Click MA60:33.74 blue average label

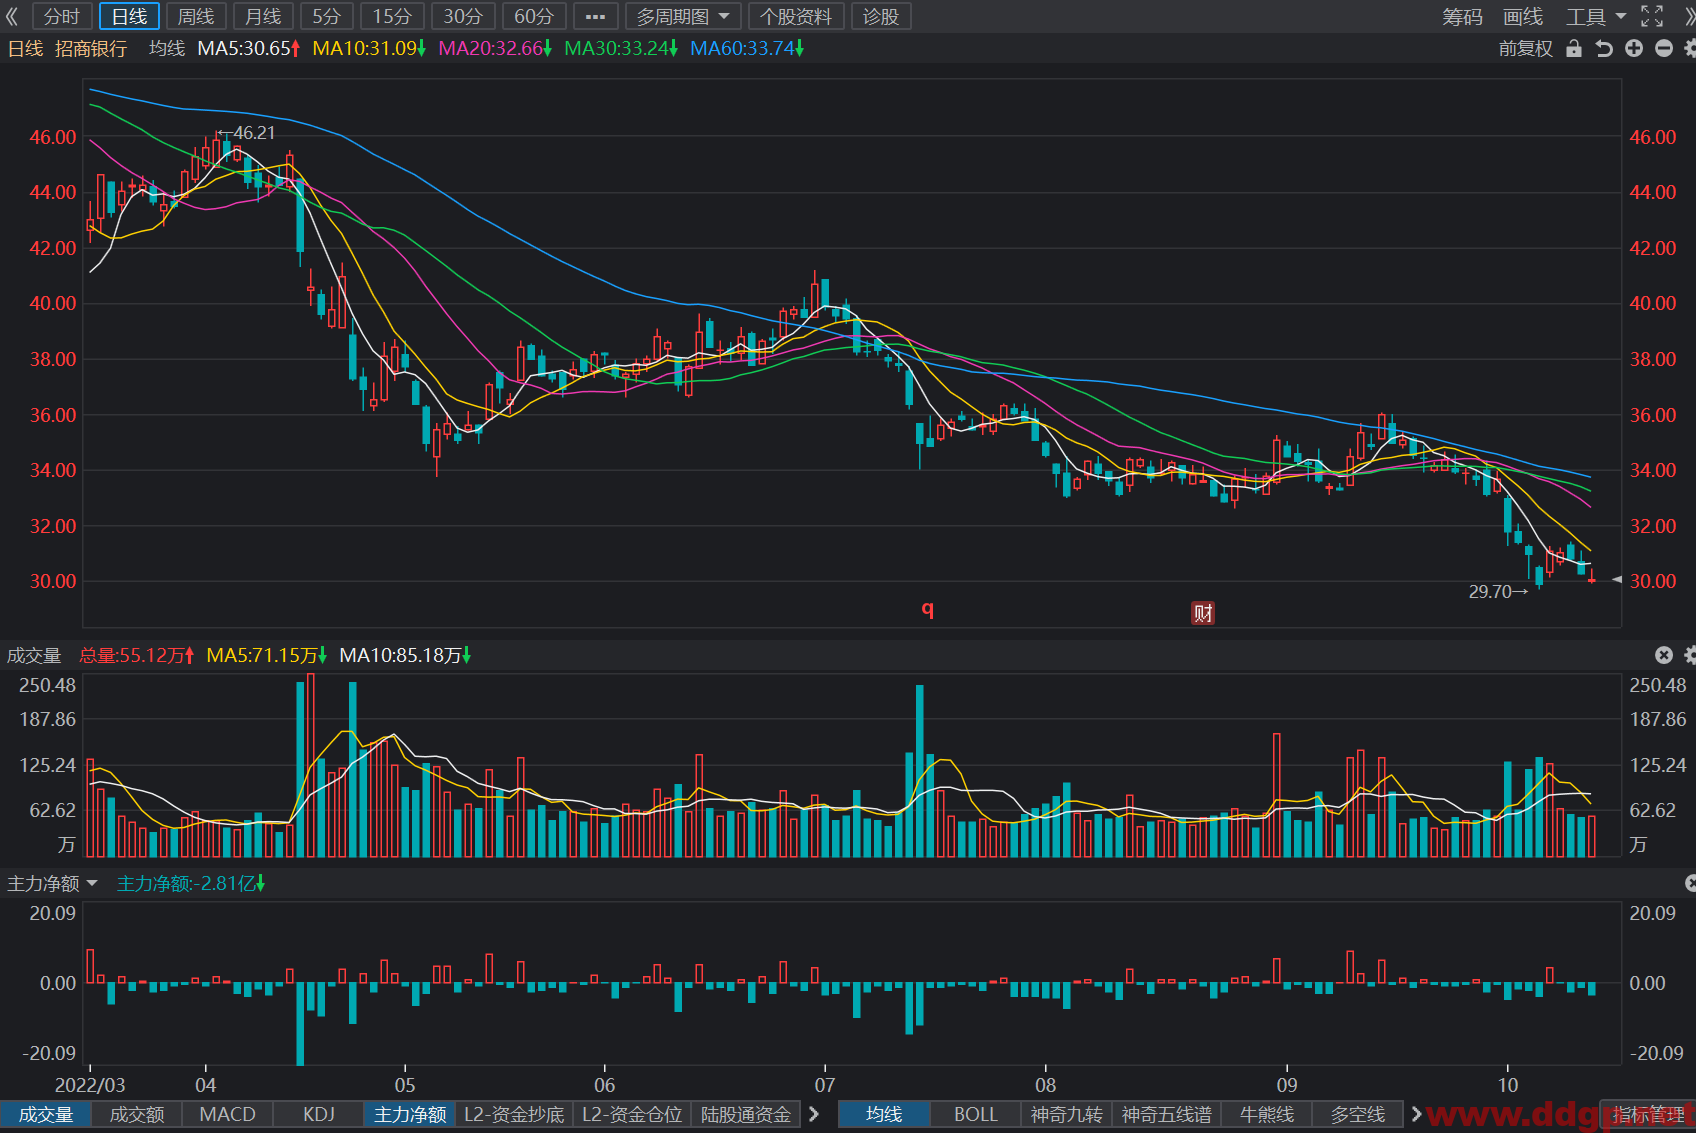point(747,48)
